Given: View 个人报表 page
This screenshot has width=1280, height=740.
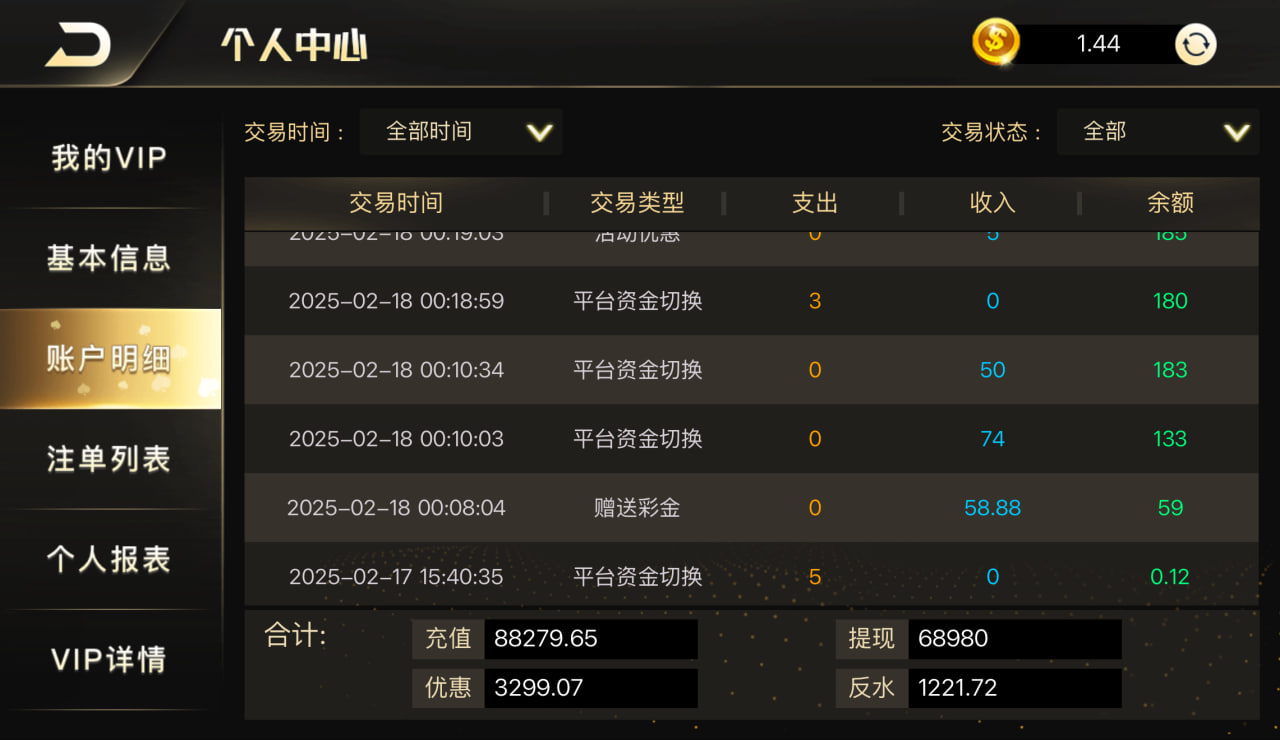Looking at the screenshot, I should pyautogui.click(x=110, y=559).
